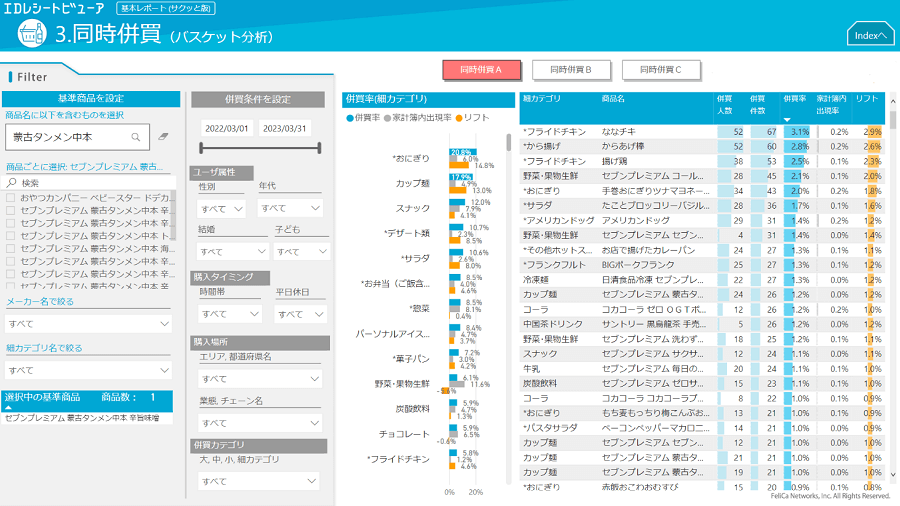Click the magnifier icon beside 検索
Image resolution: width=900 pixels, height=506 pixels.
(11, 182)
